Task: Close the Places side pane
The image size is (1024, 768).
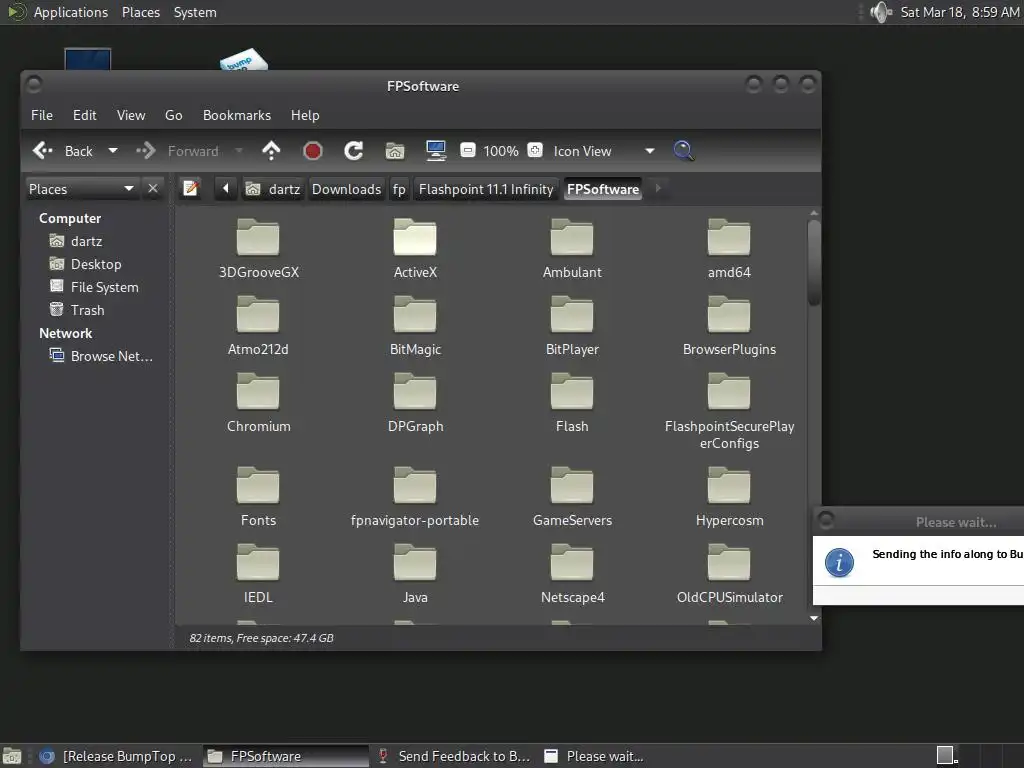Action: (x=153, y=189)
